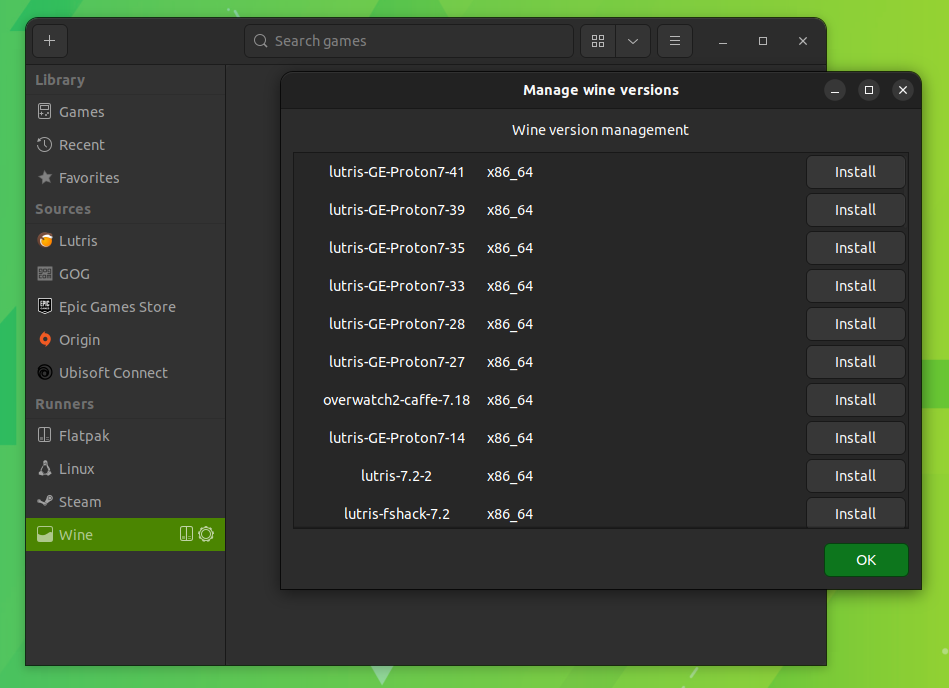Select the Origin source
The image size is (949, 688).
click(x=125, y=340)
